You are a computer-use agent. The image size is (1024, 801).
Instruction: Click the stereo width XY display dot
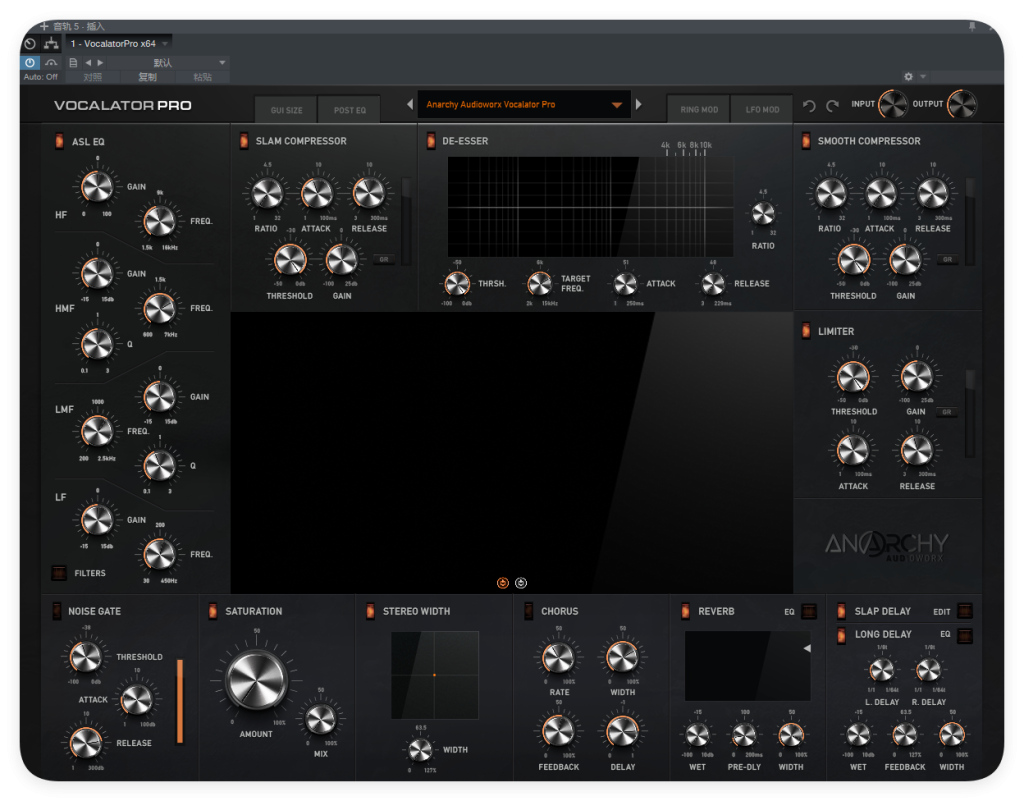[434, 675]
